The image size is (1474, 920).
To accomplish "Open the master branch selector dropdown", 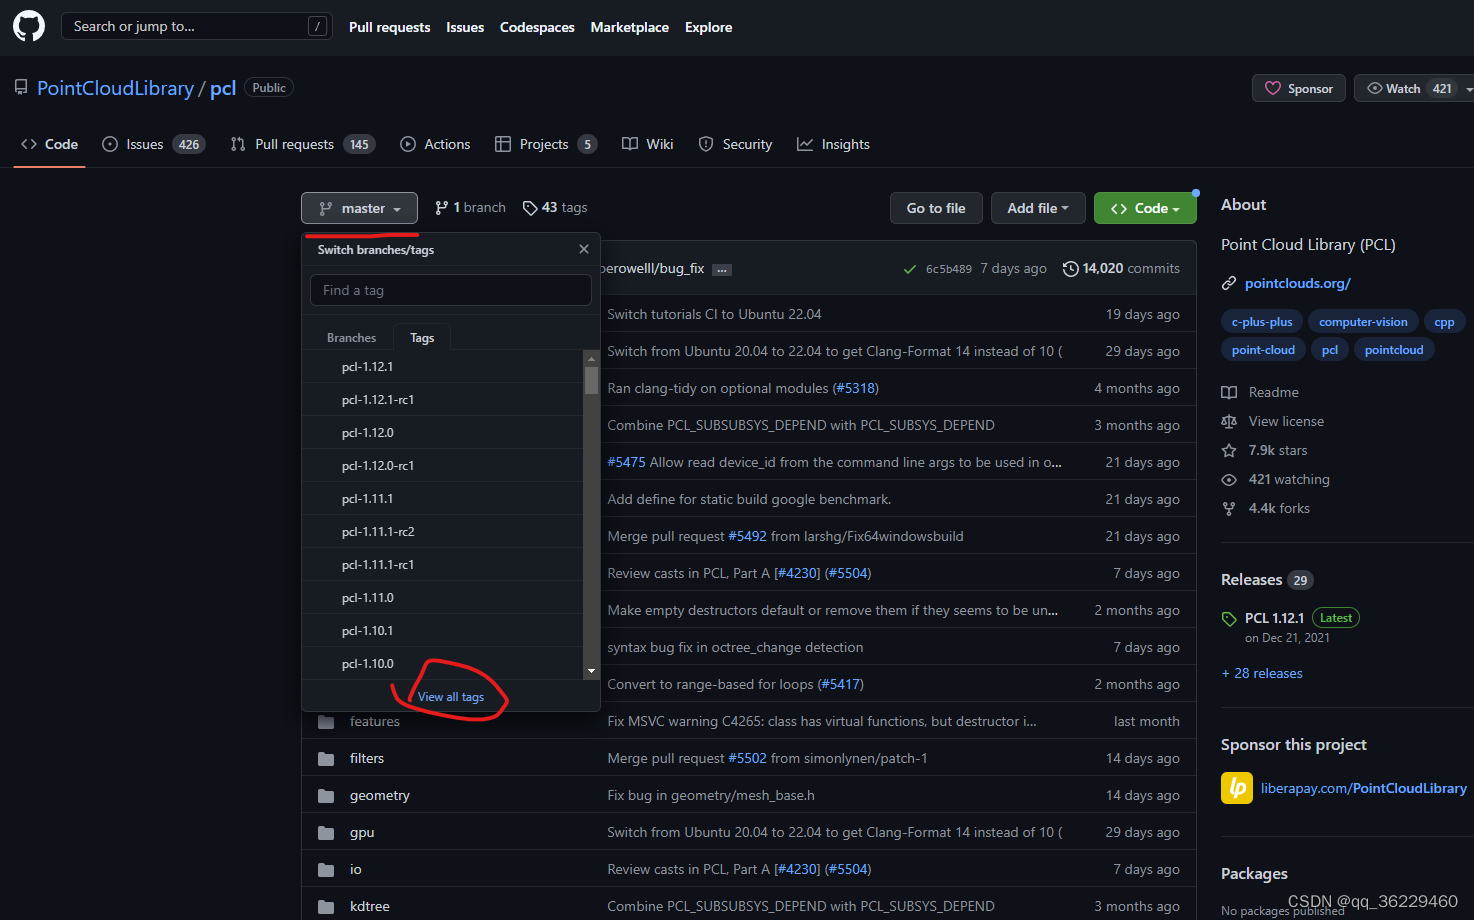I will pos(359,208).
